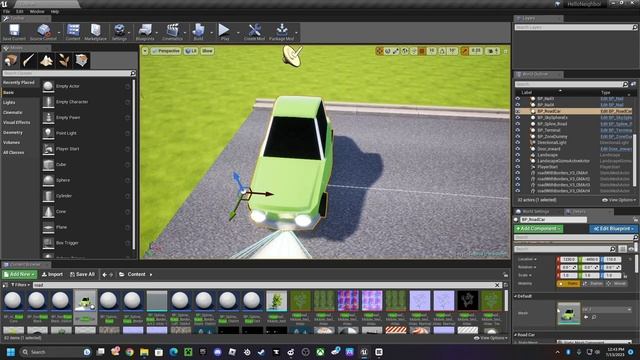The width and height of the screenshot is (640, 360).
Task: Click the Cinematics toolbar icon
Action: (x=172, y=32)
